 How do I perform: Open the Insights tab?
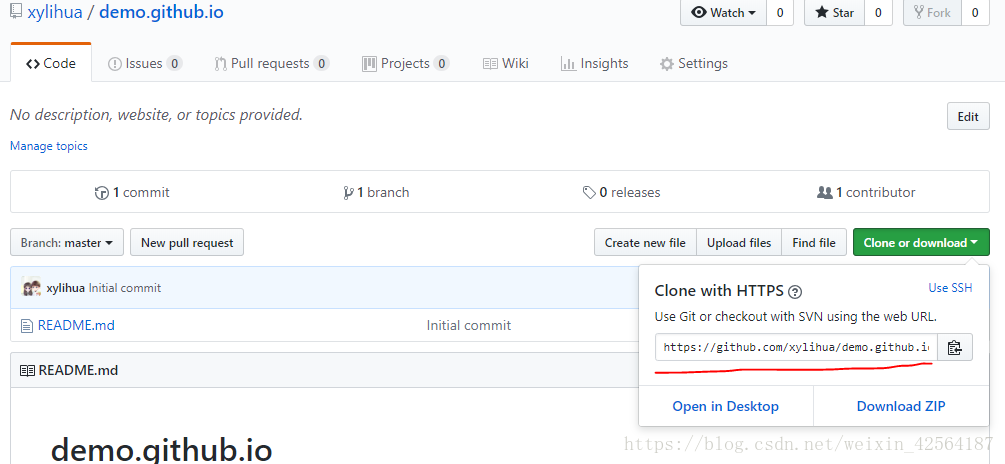pyautogui.click(x=594, y=63)
